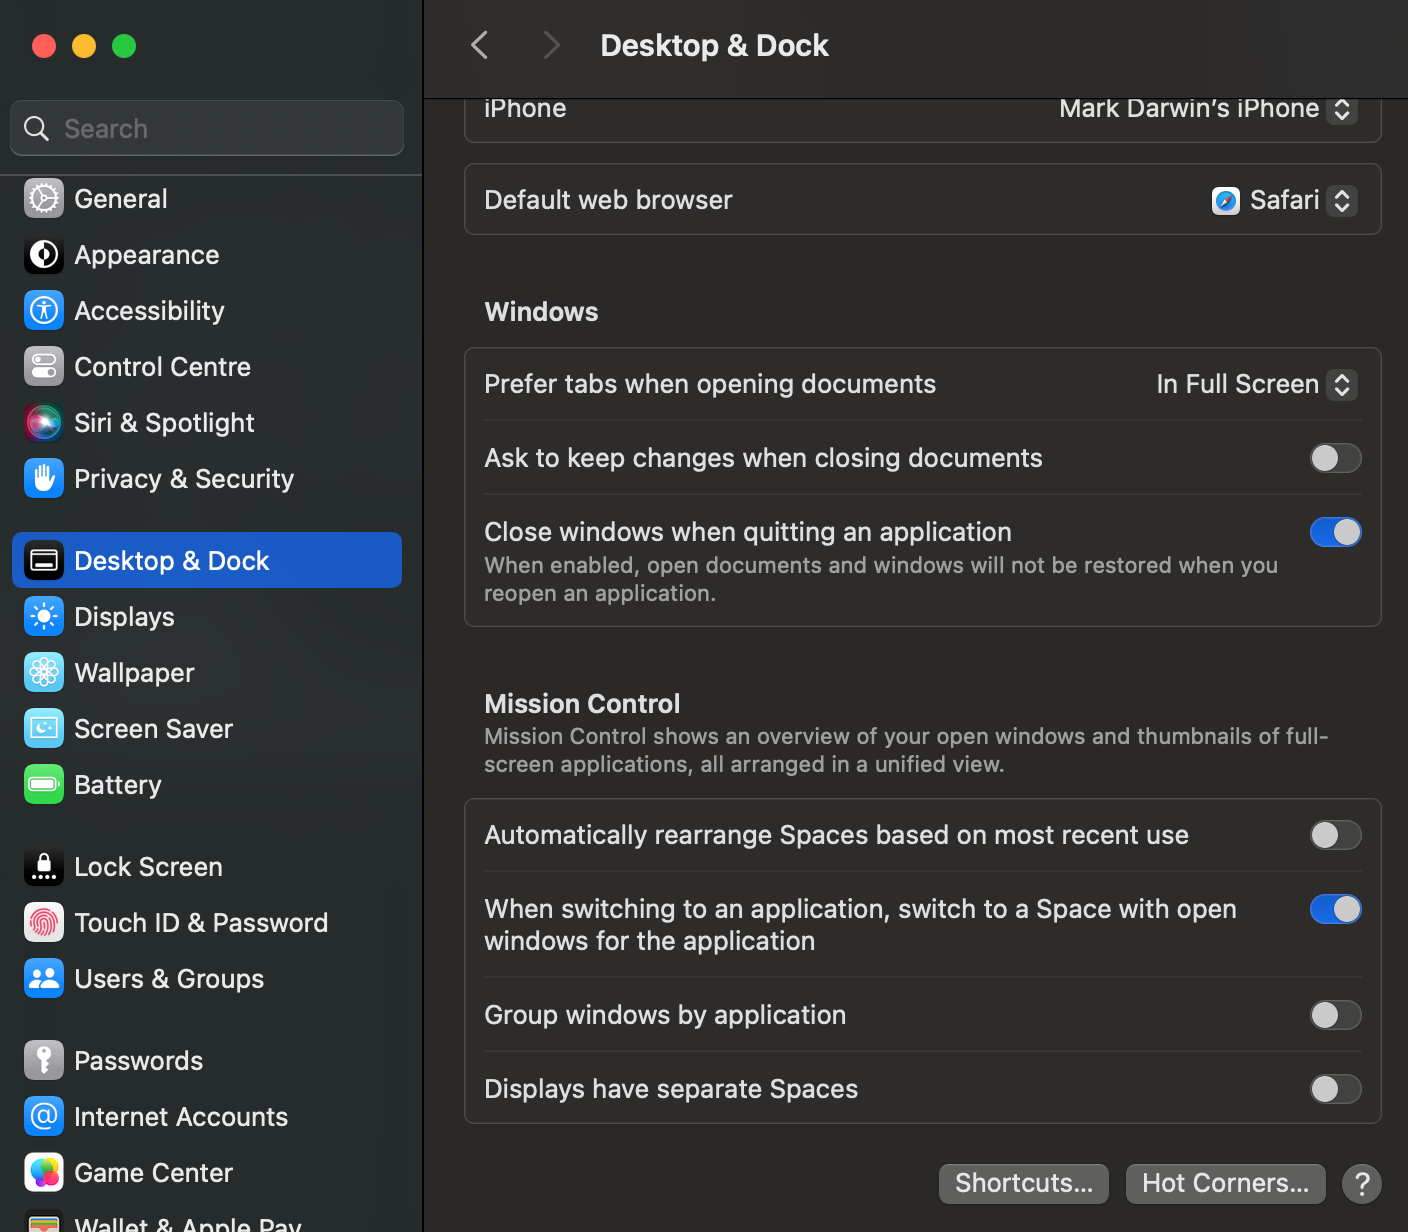Open Passwords settings pane

pyautogui.click(x=207, y=1061)
